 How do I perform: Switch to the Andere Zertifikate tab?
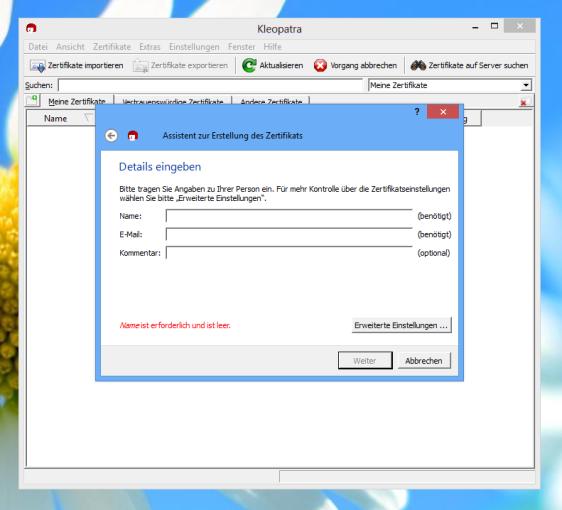click(x=271, y=101)
